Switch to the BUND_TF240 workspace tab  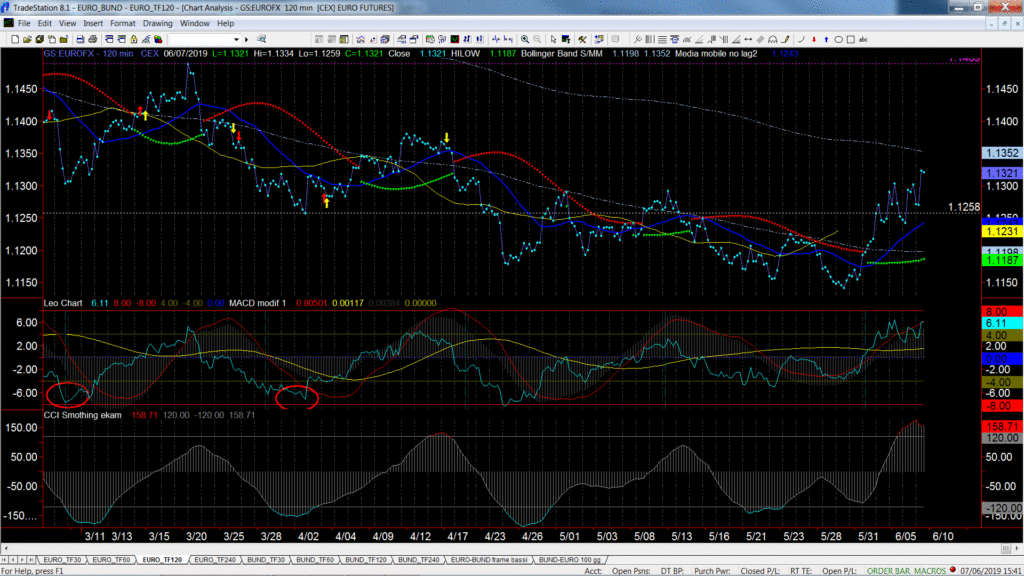pyautogui.click(x=419, y=560)
